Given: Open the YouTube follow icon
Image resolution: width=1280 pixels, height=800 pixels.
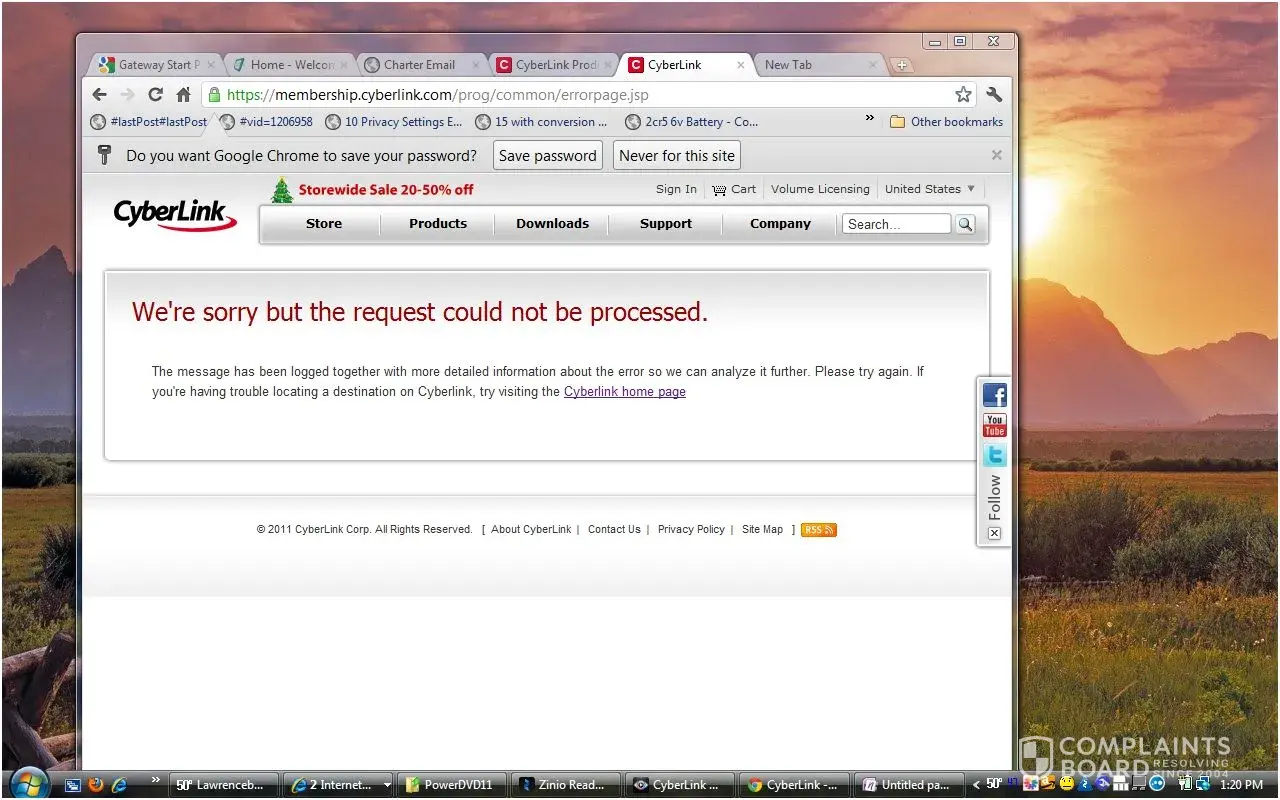Looking at the screenshot, I should pos(994,426).
